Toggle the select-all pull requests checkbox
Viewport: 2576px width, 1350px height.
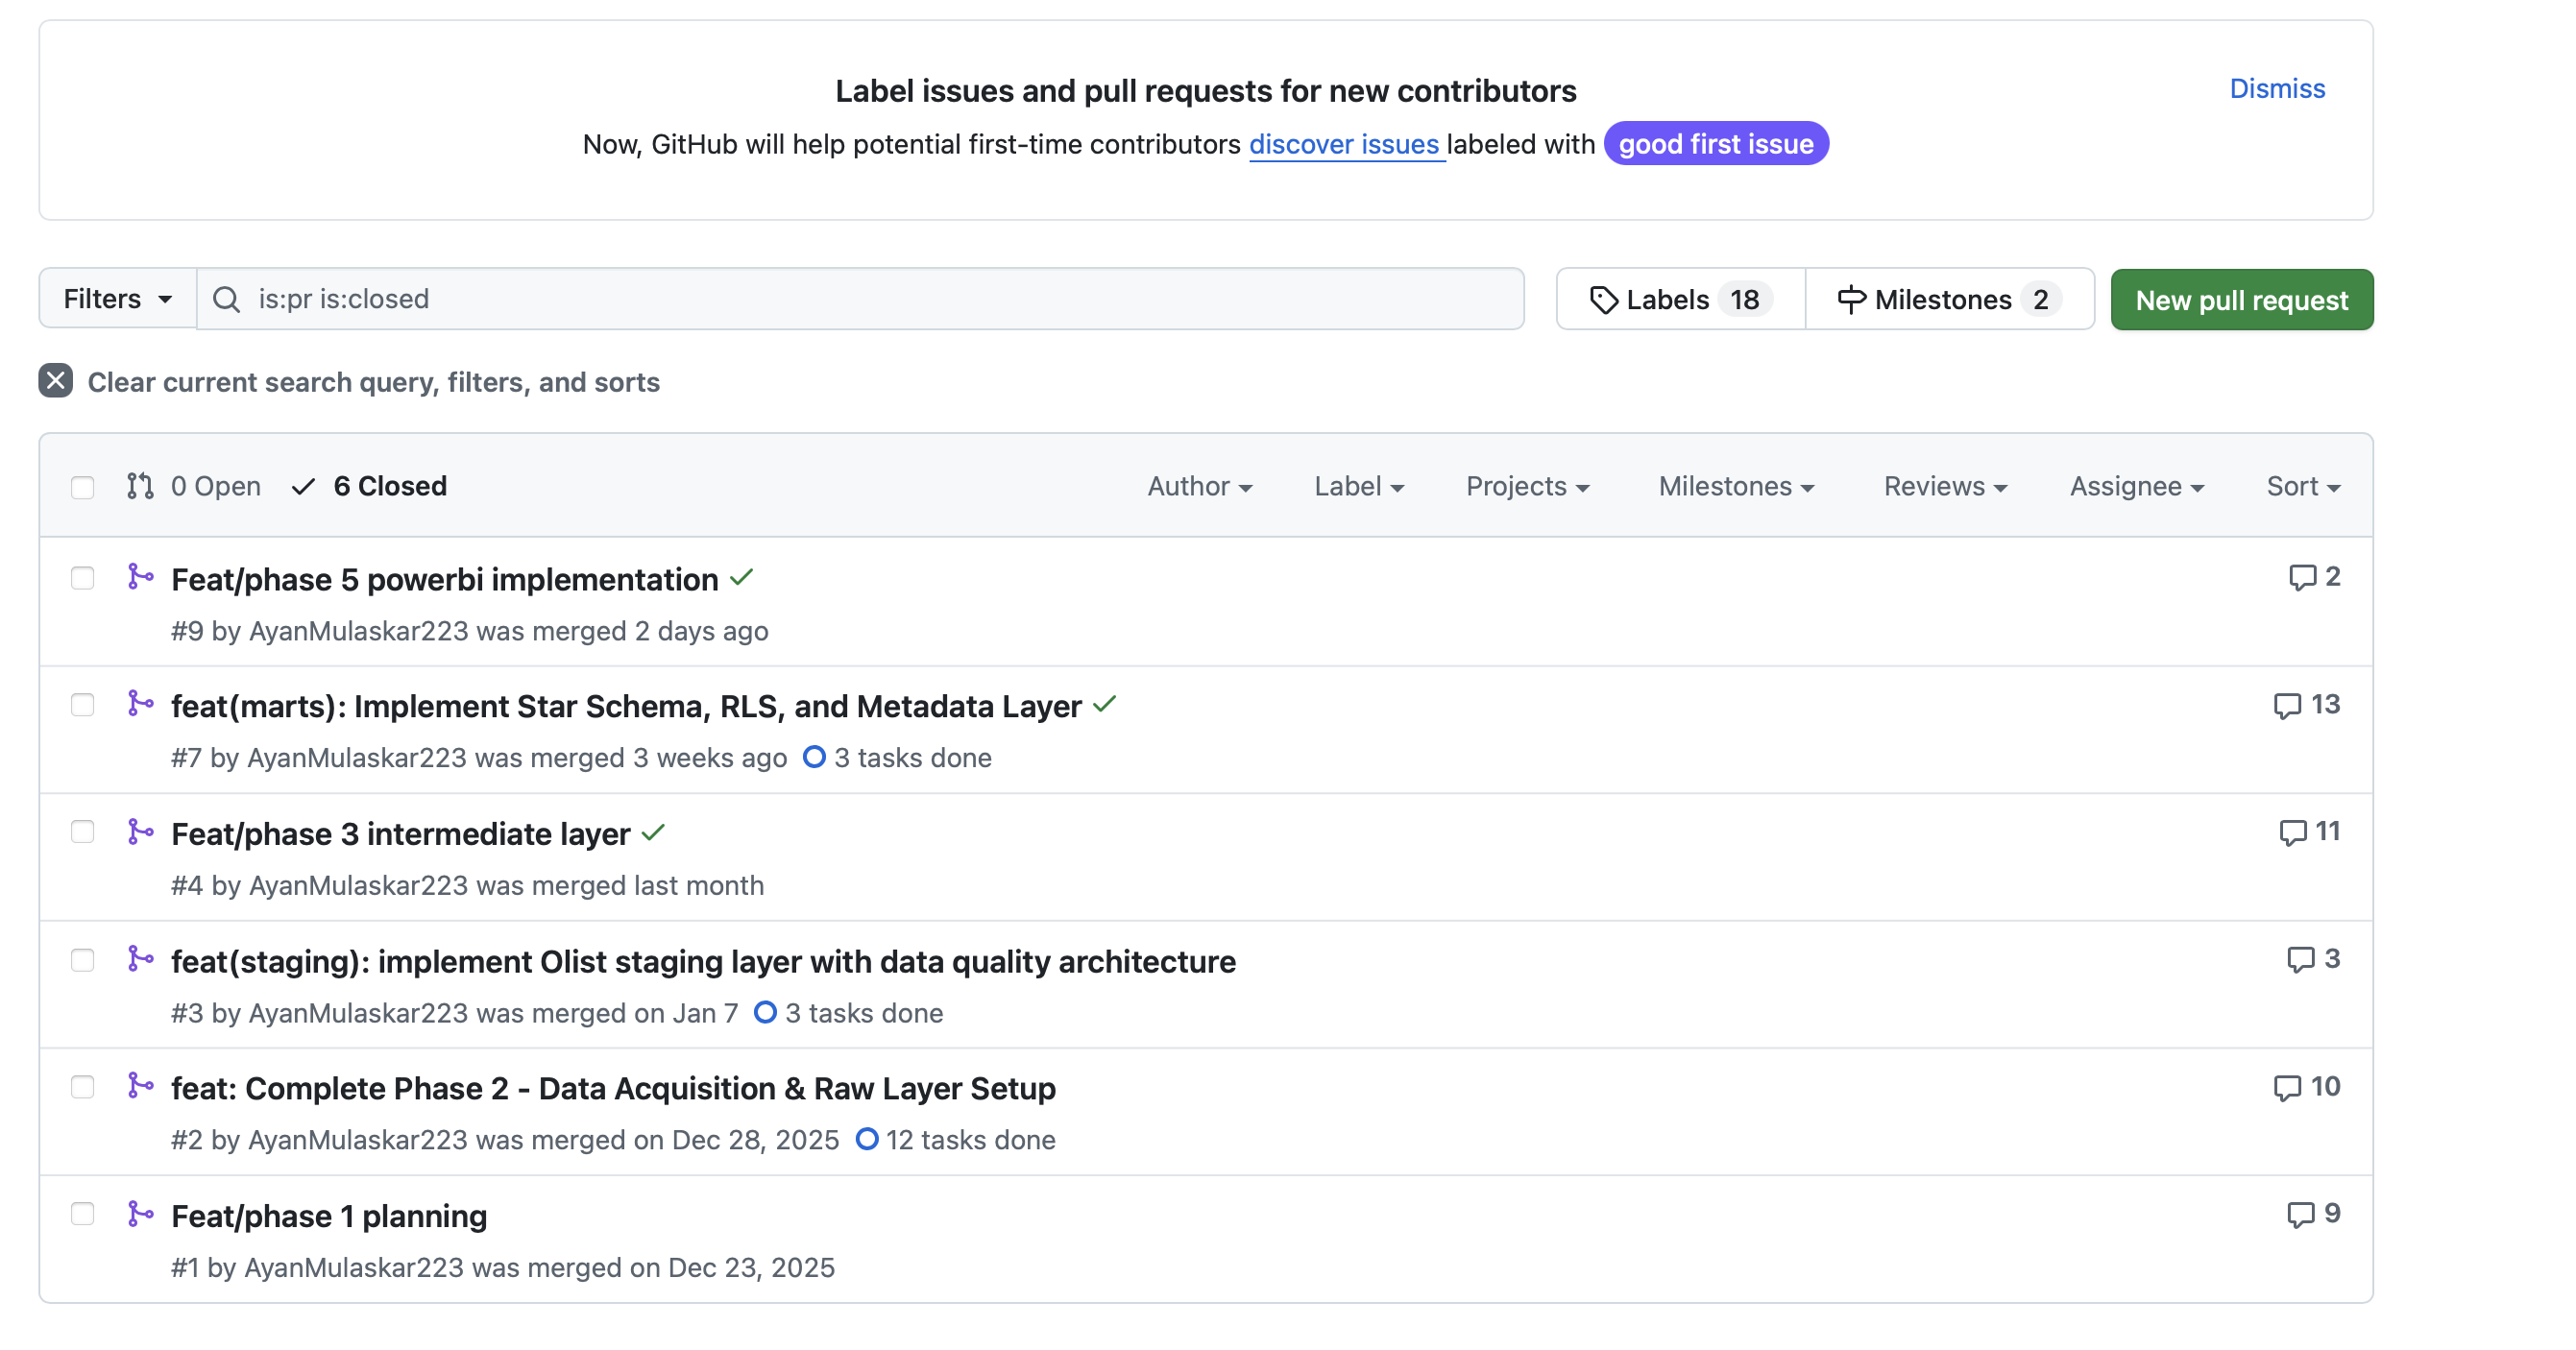[x=83, y=487]
